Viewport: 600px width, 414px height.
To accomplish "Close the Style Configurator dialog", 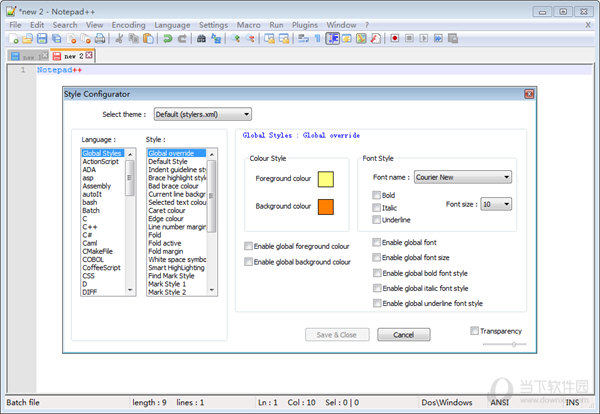I will point(529,94).
